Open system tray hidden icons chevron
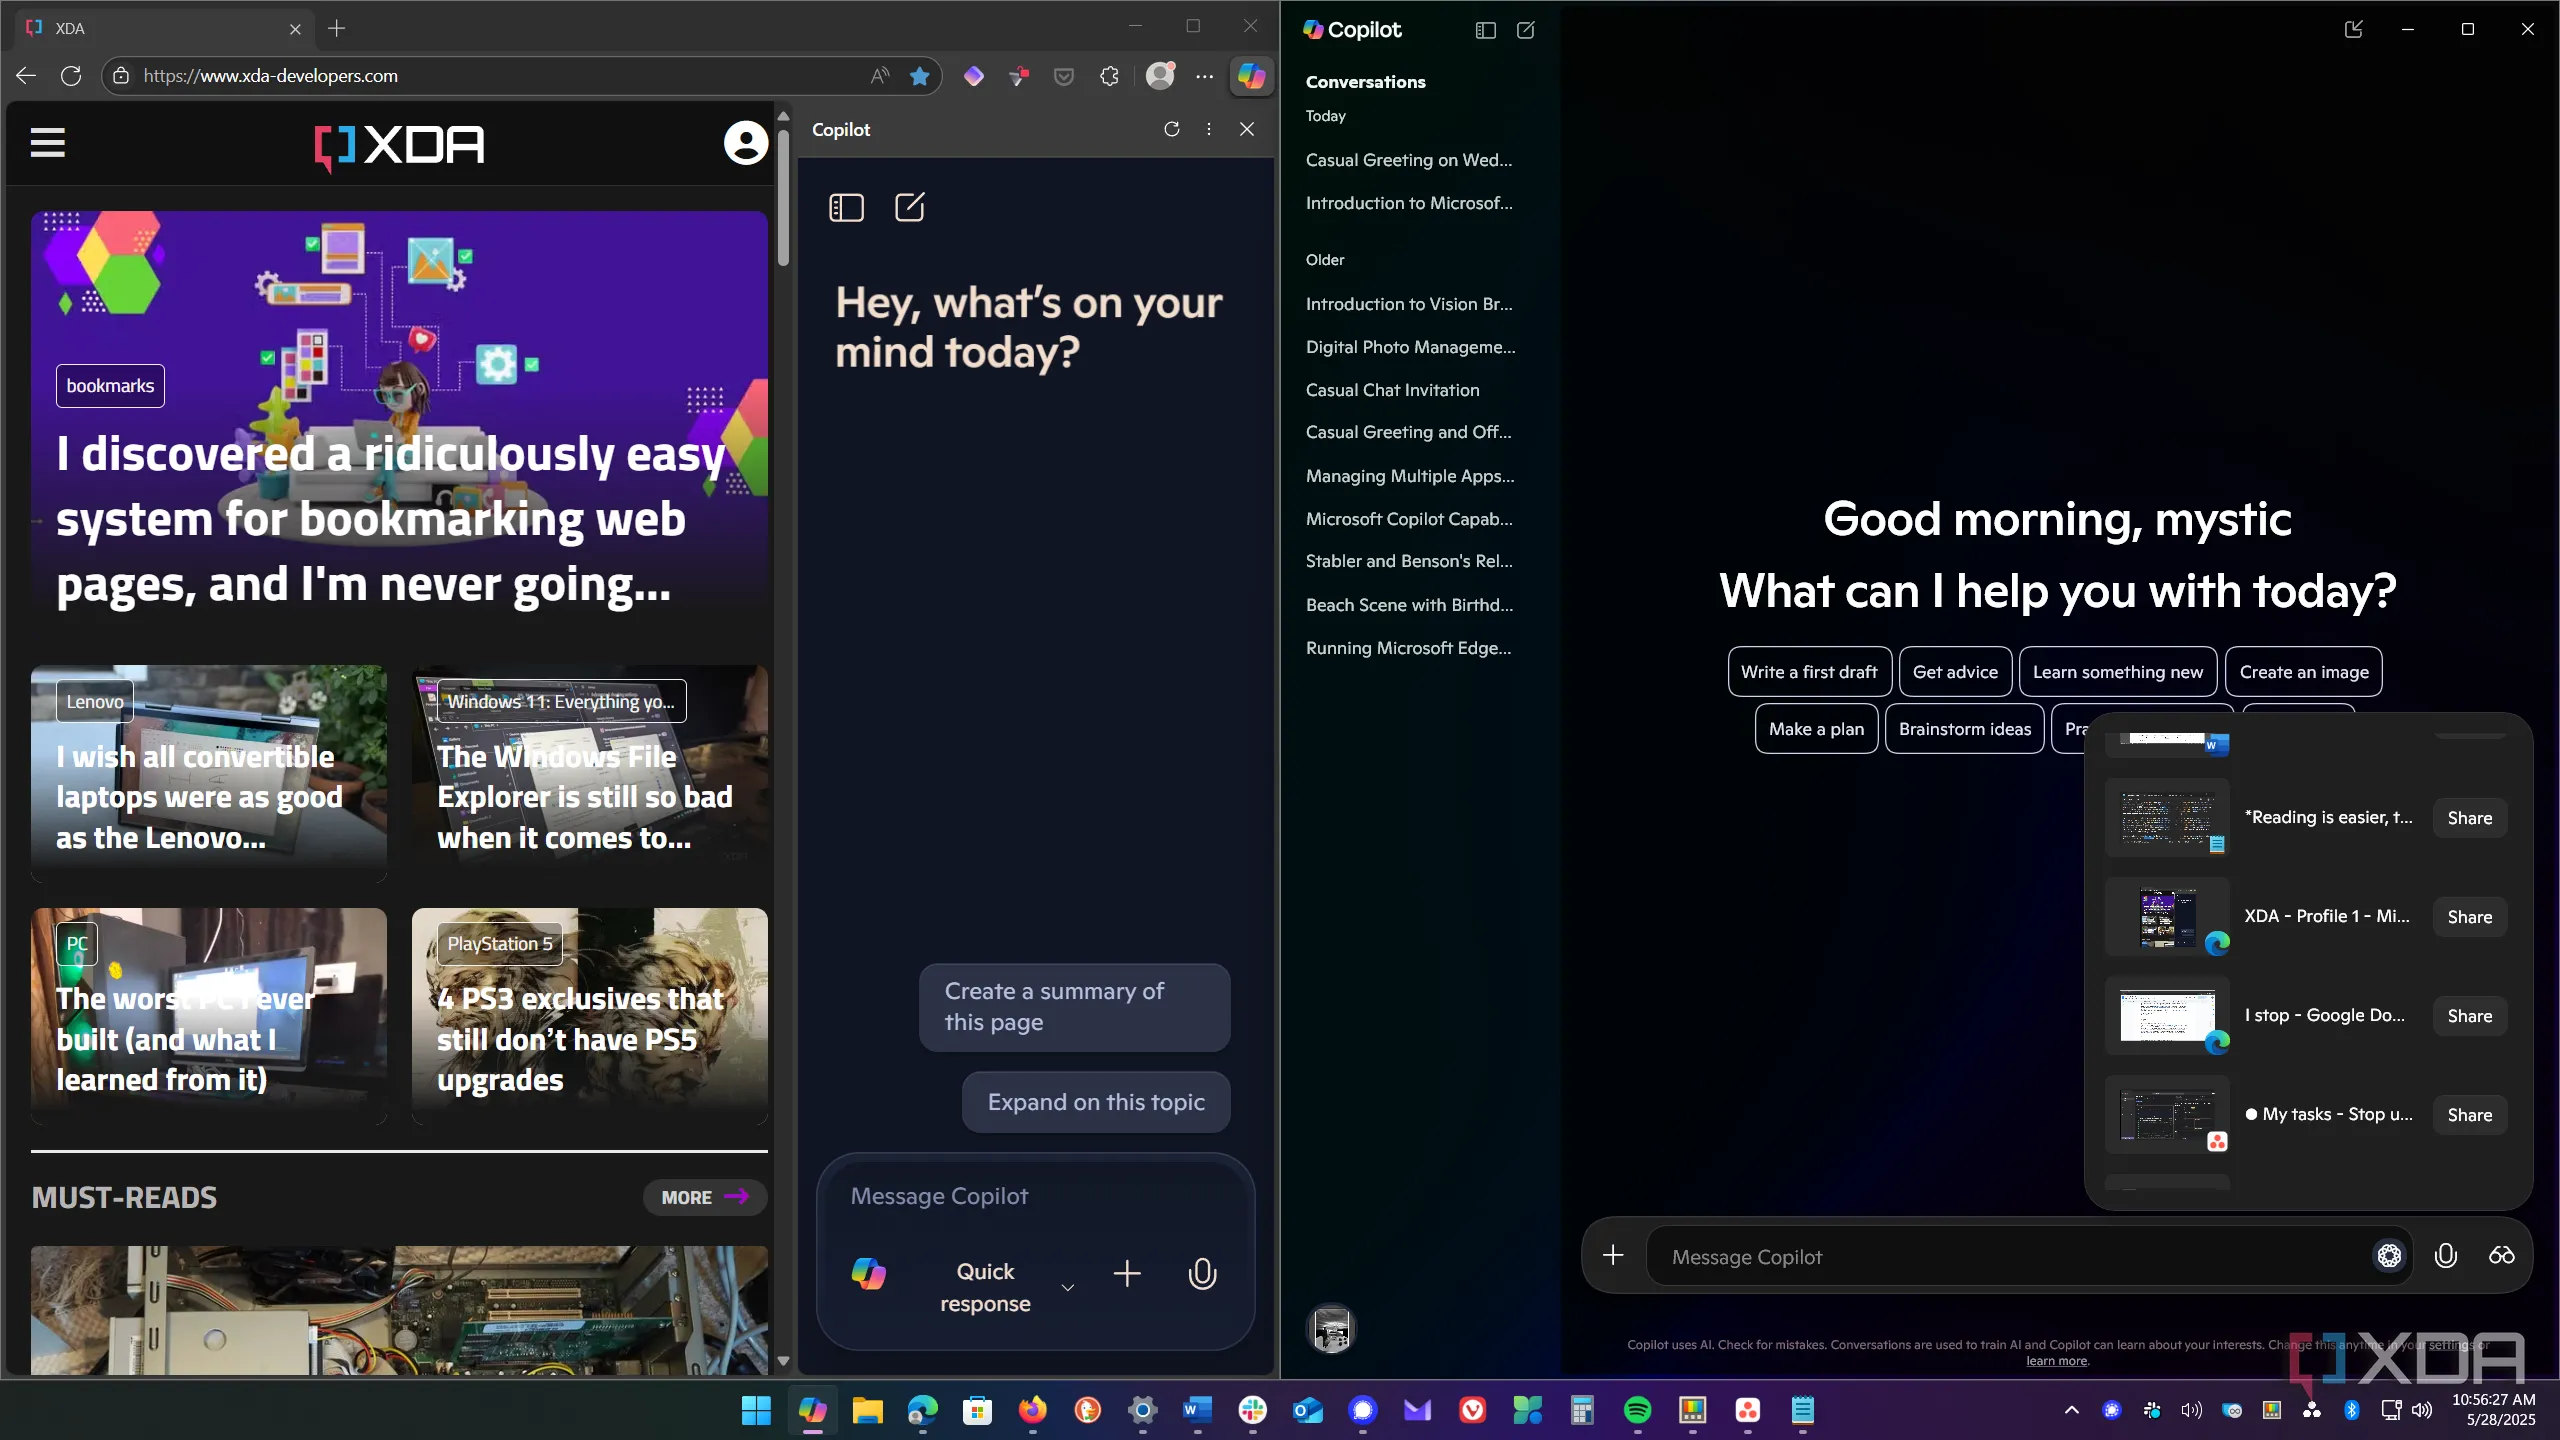 pyautogui.click(x=2071, y=1410)
